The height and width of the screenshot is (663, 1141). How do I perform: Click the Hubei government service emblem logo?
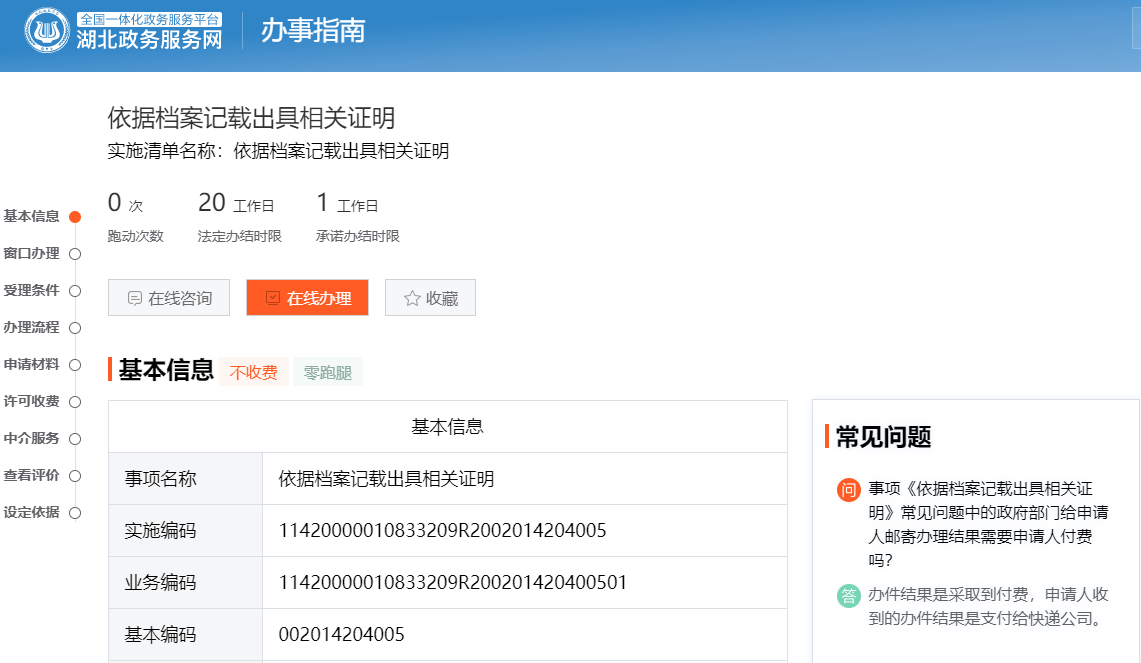[x=47, y=31]
